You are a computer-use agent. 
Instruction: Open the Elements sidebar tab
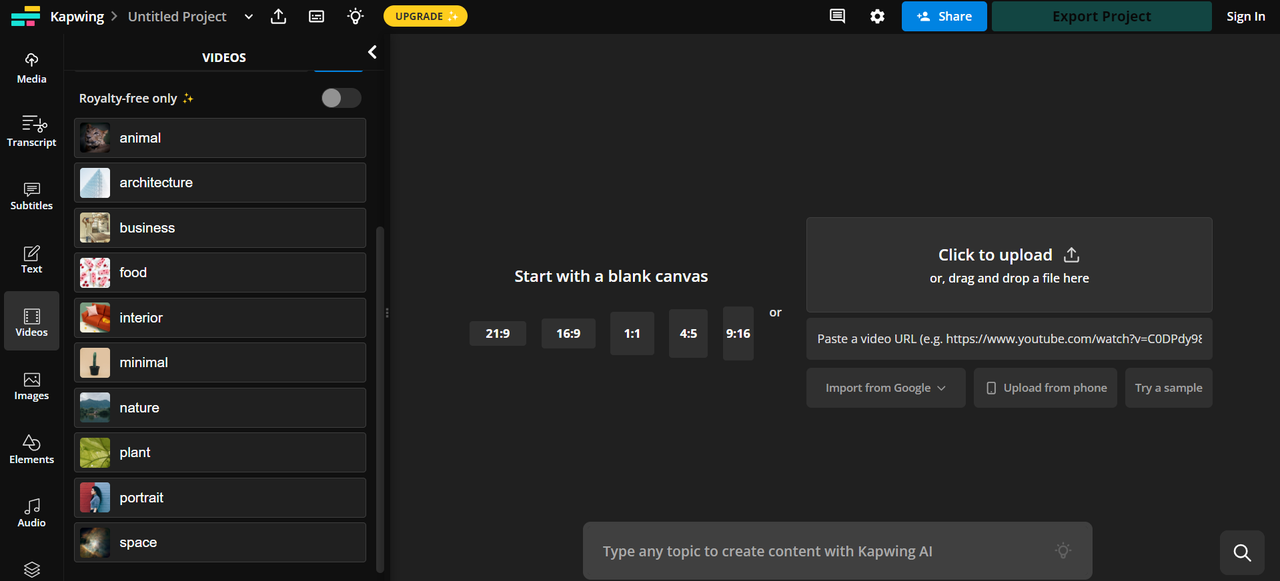pos(32,448)
